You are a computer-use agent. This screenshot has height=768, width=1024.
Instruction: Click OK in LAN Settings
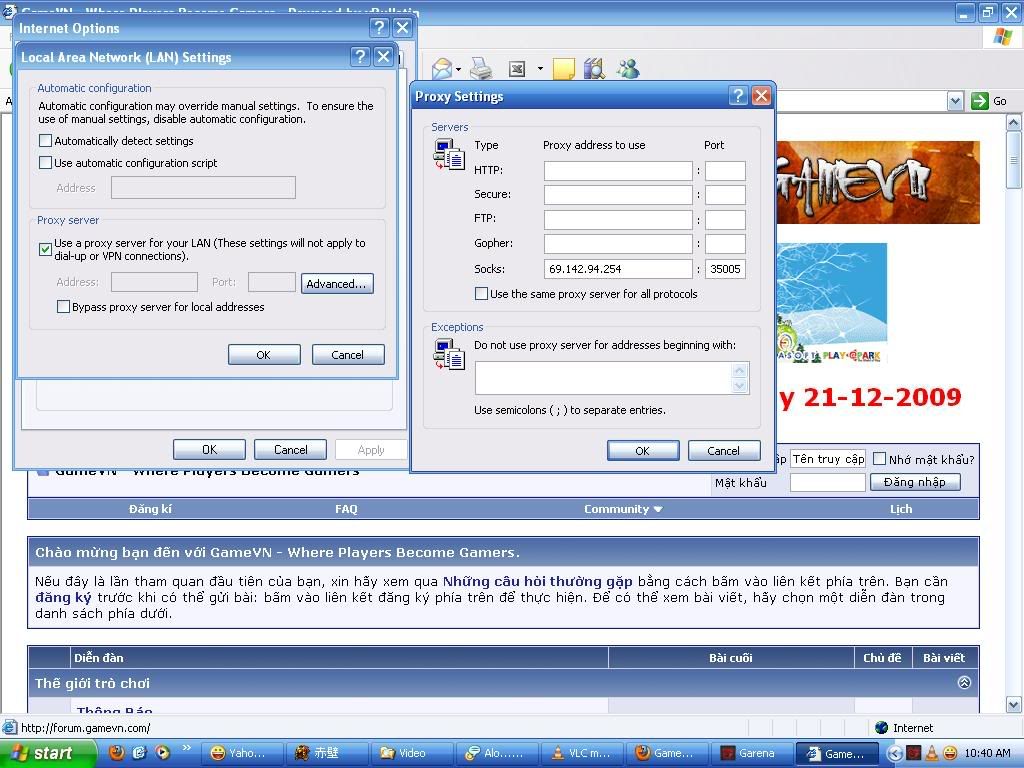pyautogui.click(x=264, y=355)
